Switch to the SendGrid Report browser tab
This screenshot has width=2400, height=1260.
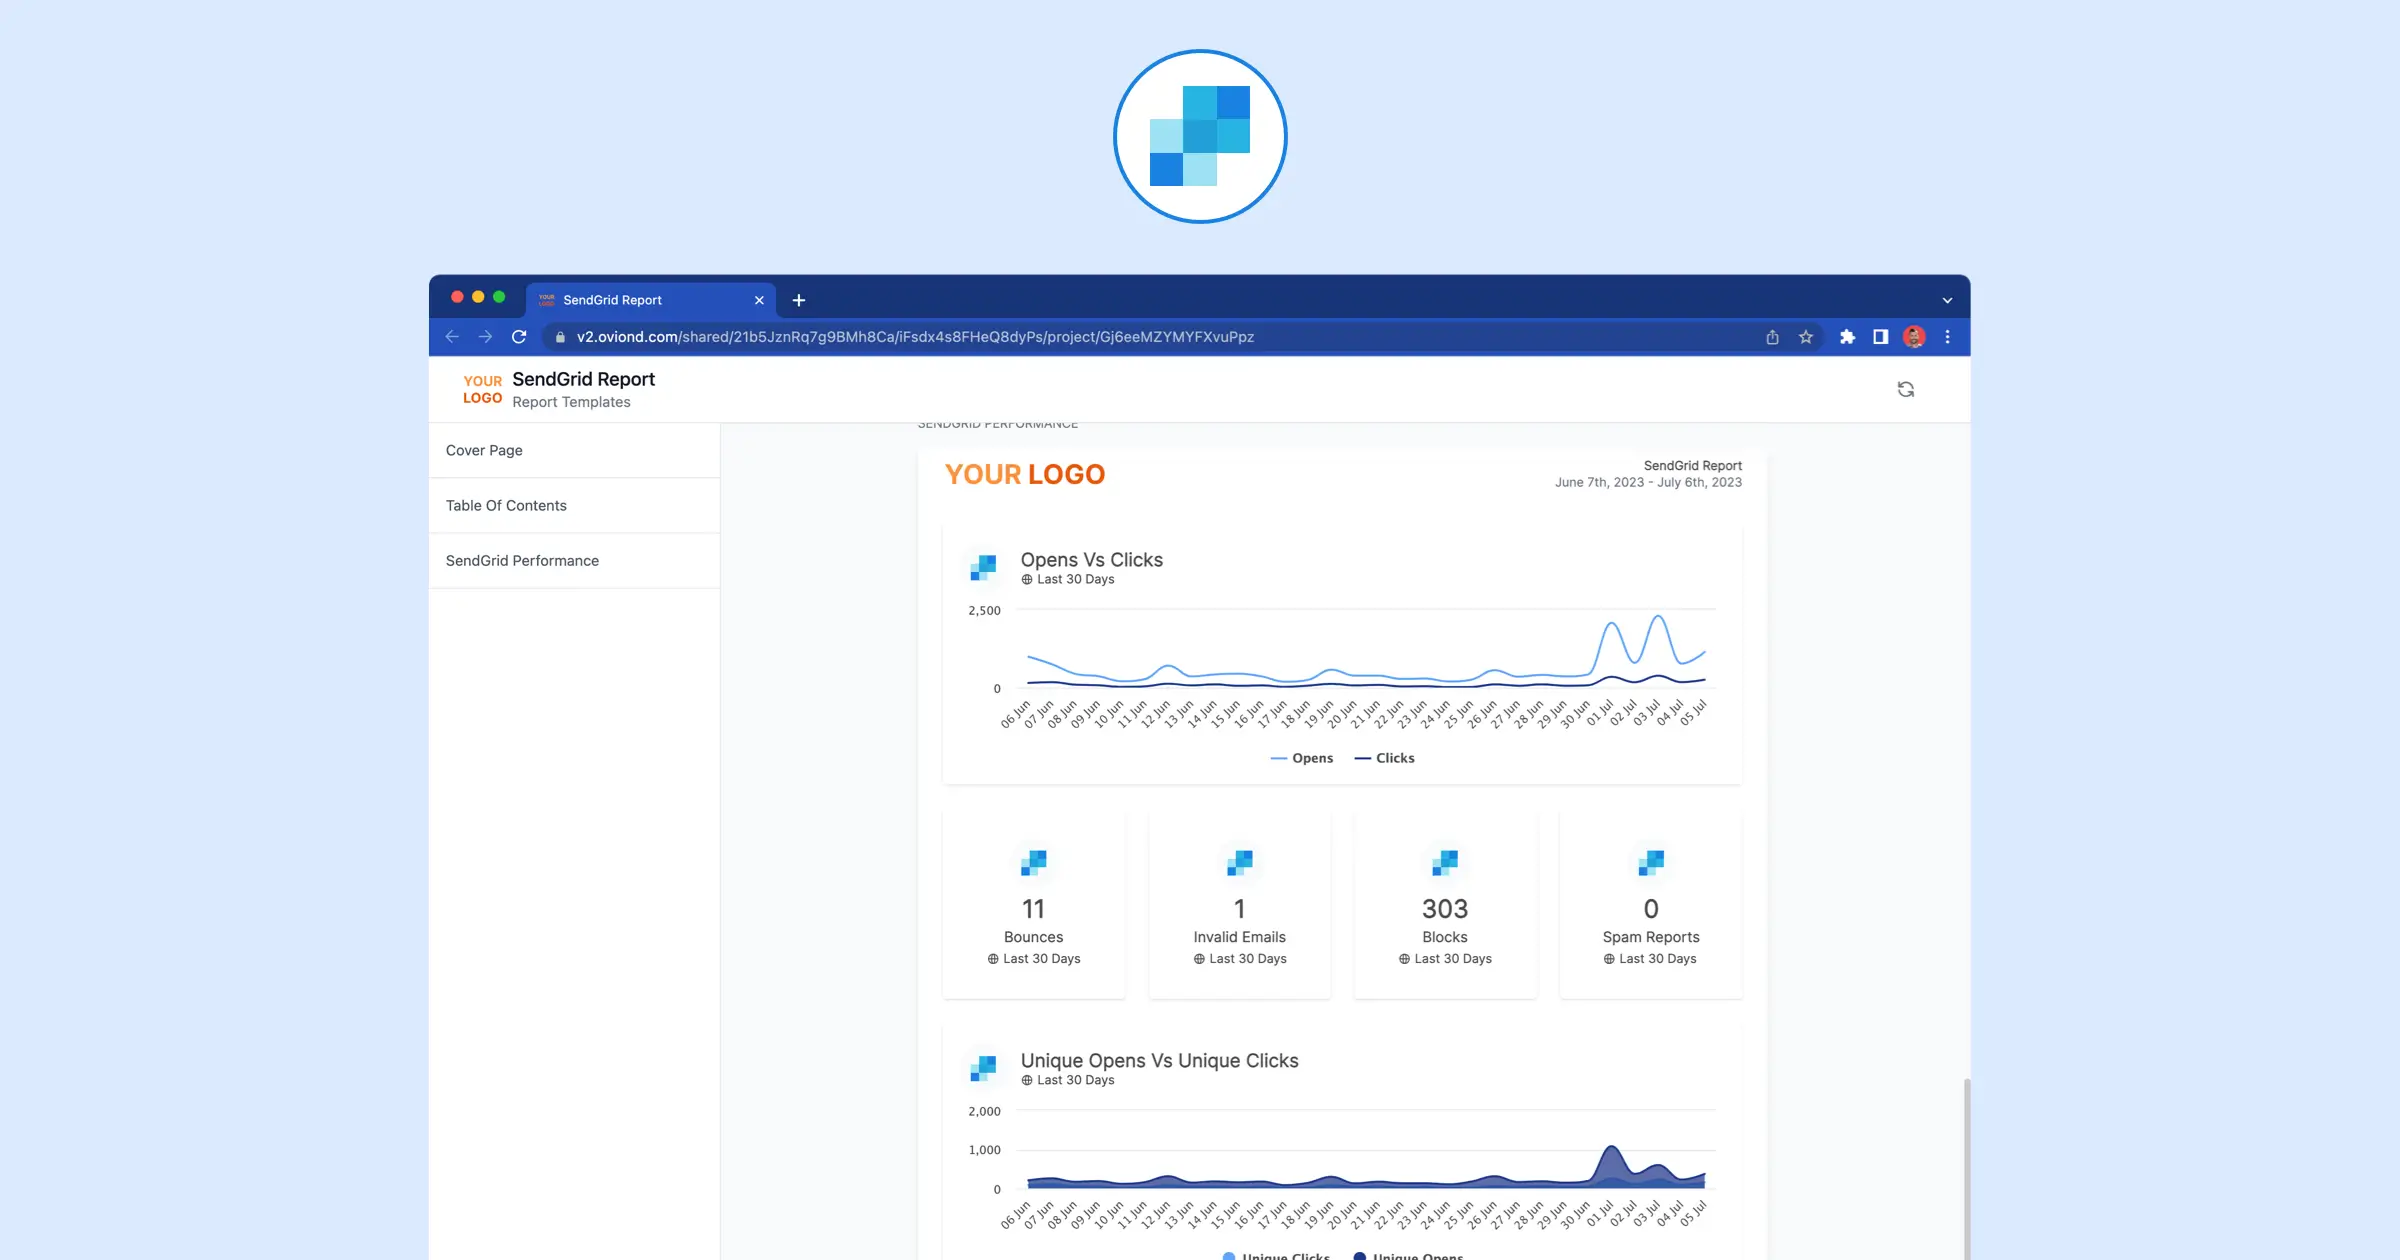(x=651, y=300)
